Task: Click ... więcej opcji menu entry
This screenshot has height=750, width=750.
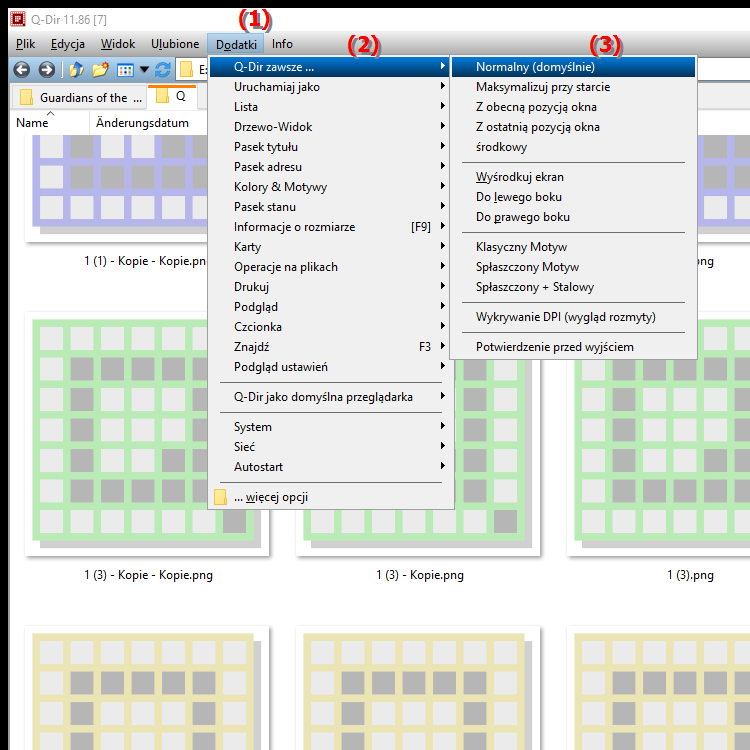Action: [329, 497]
